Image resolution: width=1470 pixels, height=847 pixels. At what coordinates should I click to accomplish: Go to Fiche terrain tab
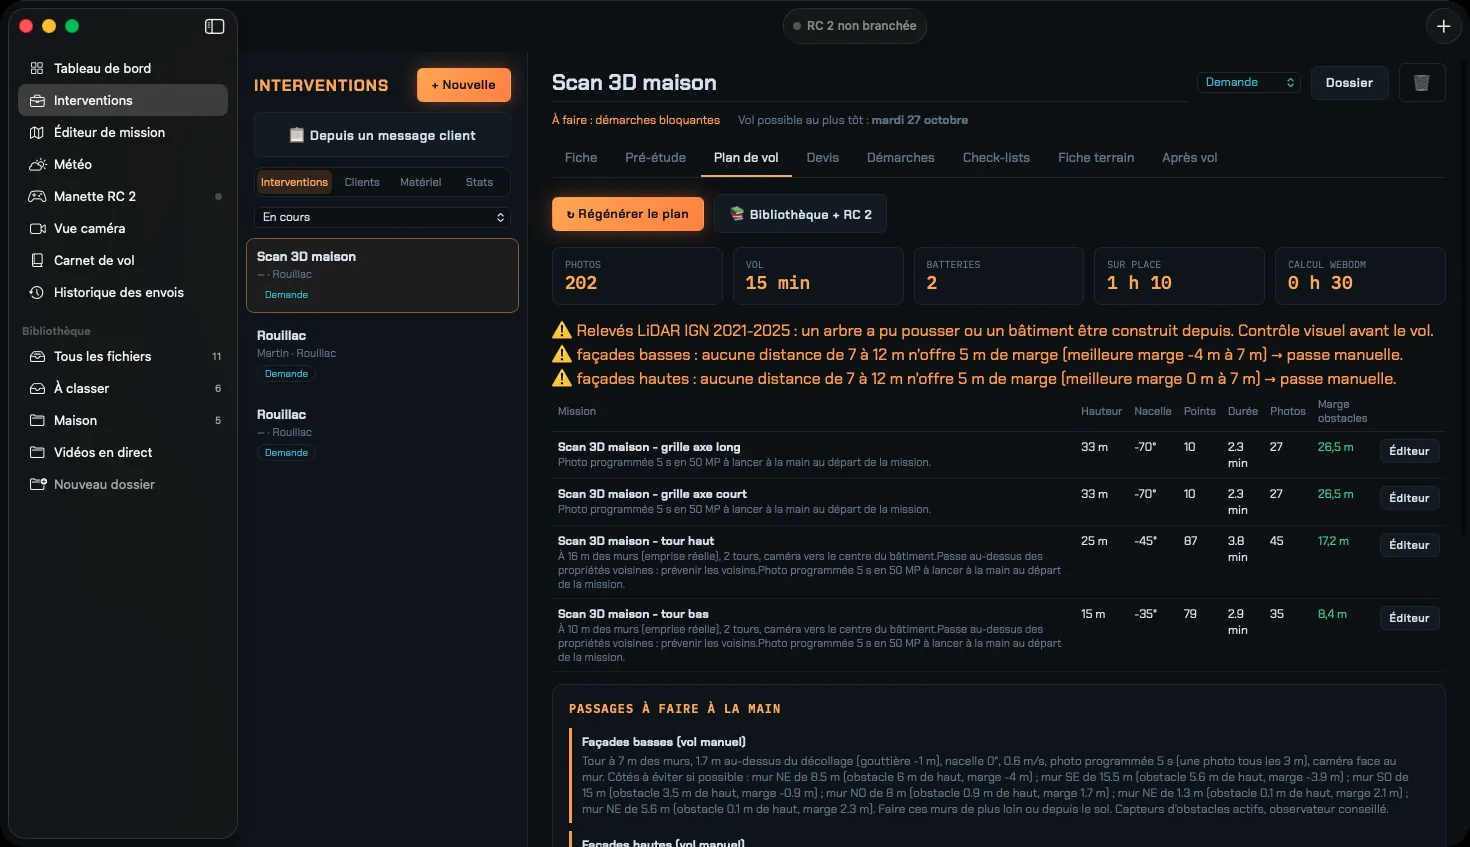[1096, 158]
